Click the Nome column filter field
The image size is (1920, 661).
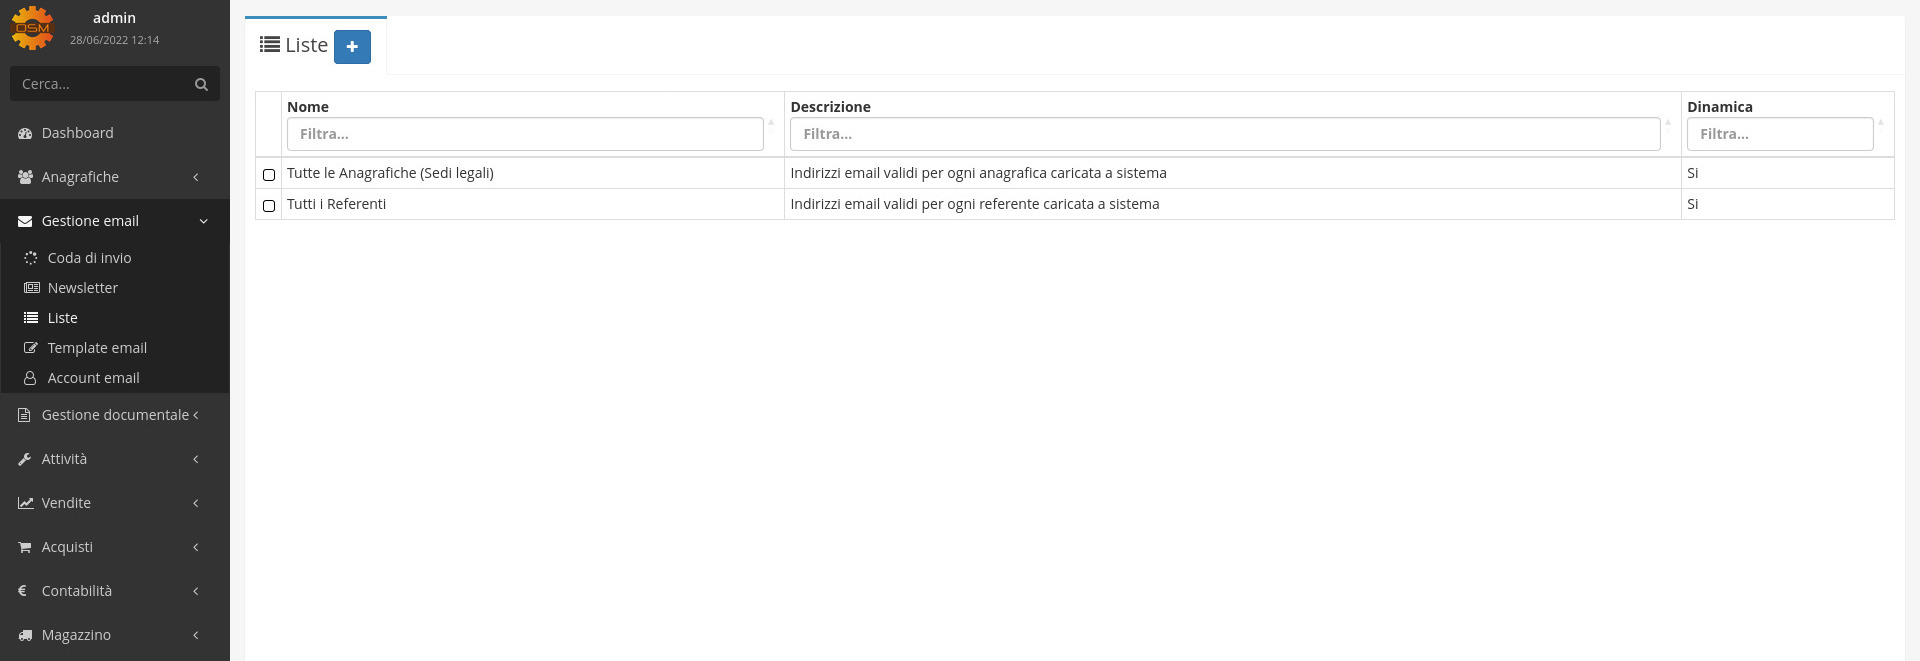[x=525, y=134]
